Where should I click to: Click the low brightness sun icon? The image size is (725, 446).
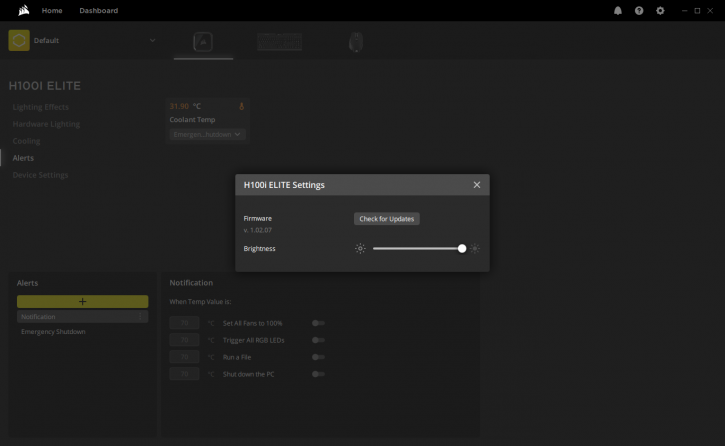pyautogui.click(x=360, y=249)
